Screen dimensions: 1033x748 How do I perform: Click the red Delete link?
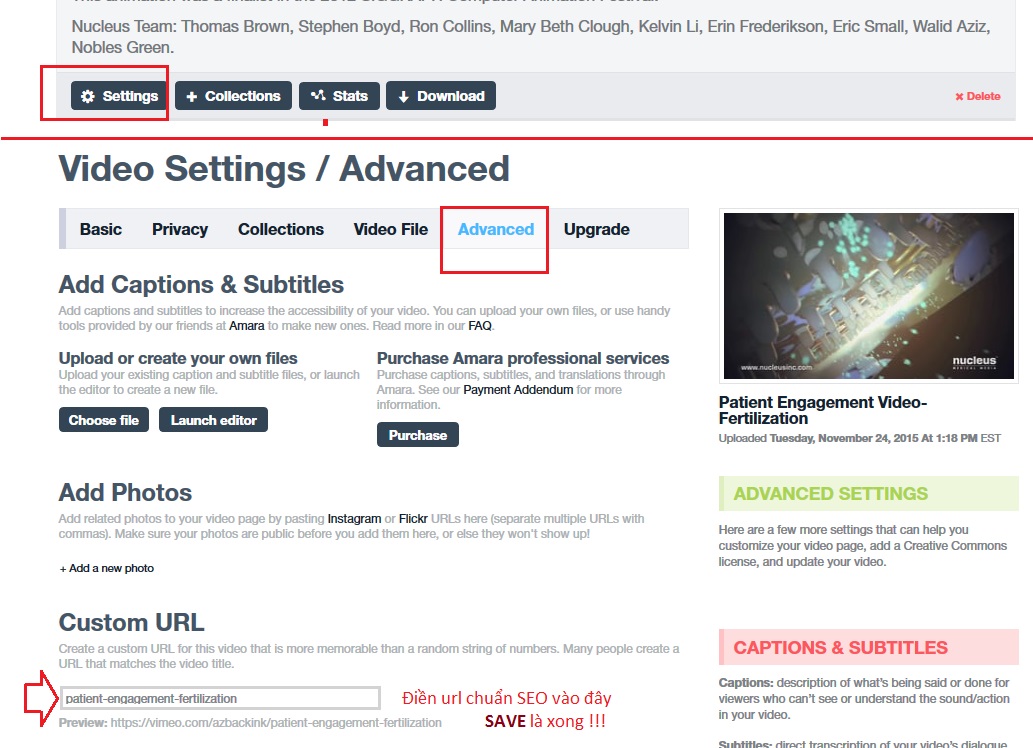pos(978,96)
